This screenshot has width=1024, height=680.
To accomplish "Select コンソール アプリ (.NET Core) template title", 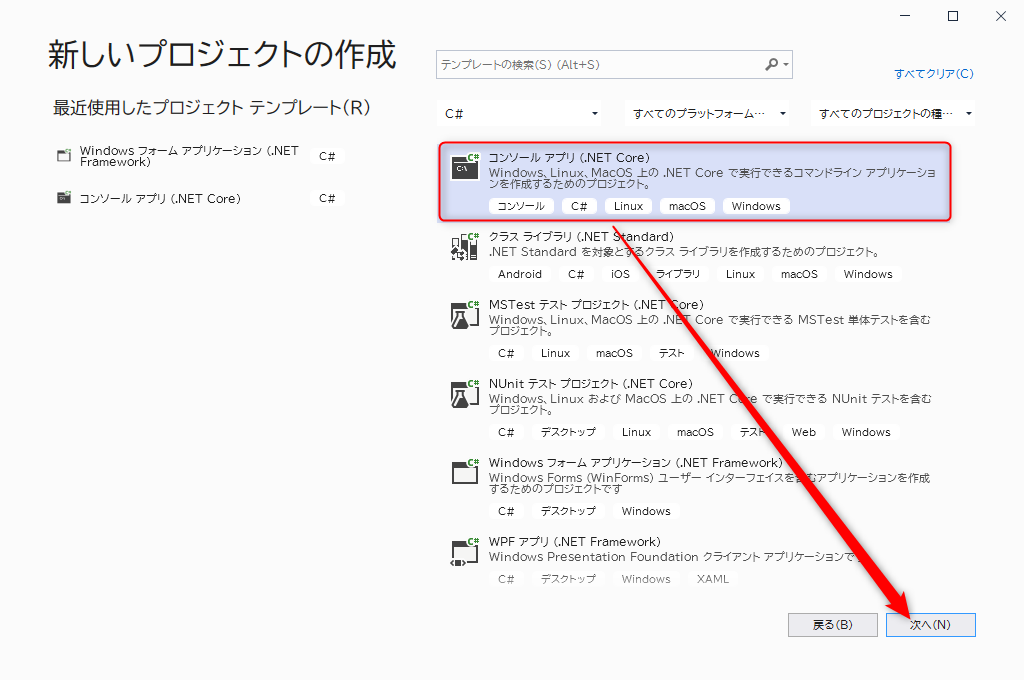I will (x=569, y=157).
